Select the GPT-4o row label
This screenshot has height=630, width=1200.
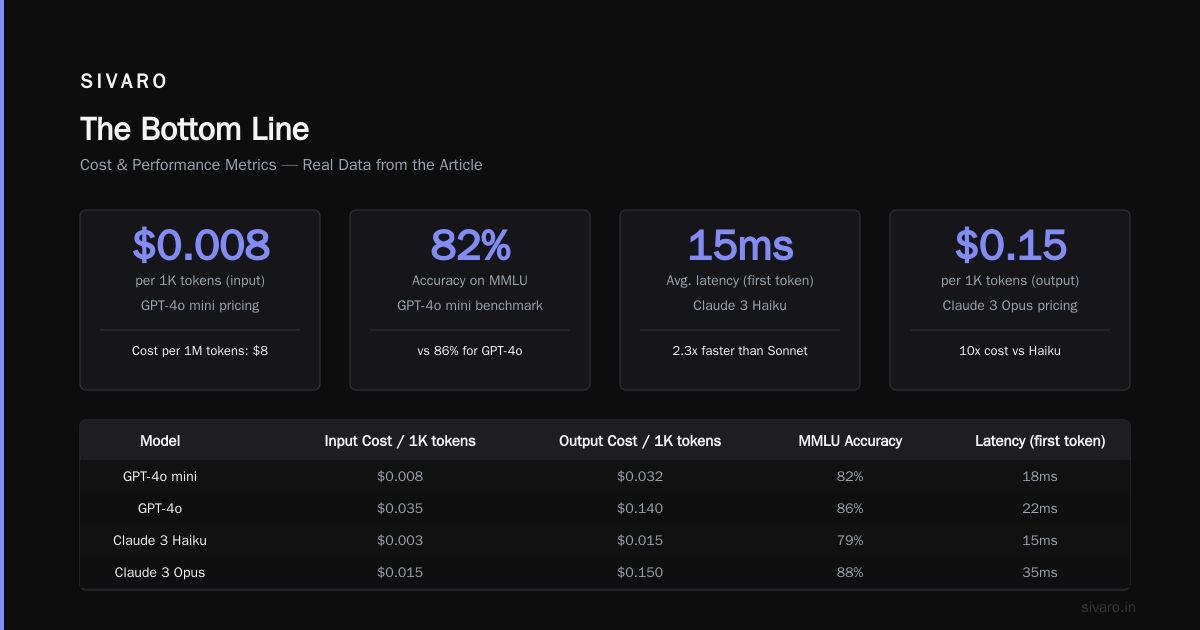tap(160, 508)
